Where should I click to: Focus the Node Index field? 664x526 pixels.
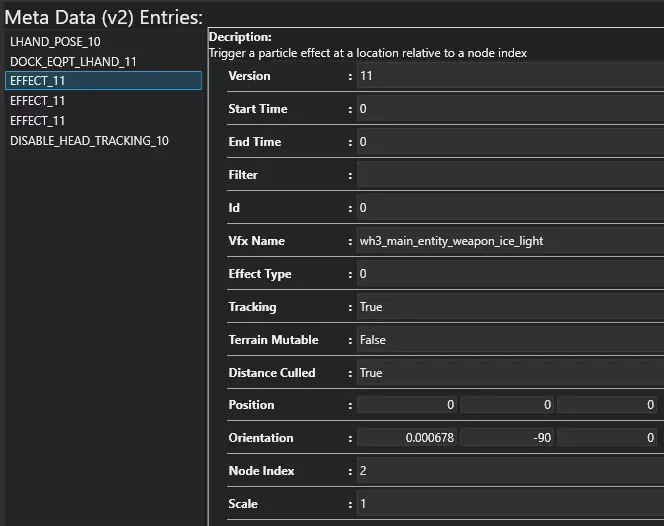(509, 471)
